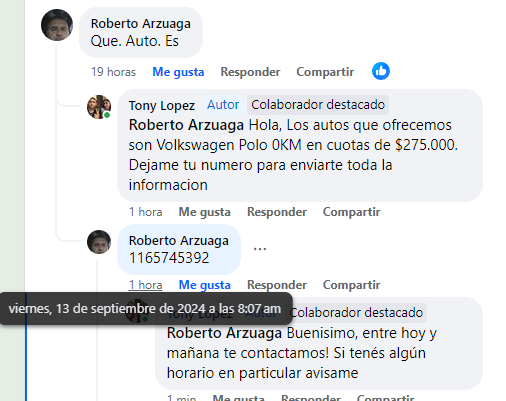Screen dimensions: 506x401
Task: Like Tony Lopez's Volkswagen Polo reply
Action: 205,212
